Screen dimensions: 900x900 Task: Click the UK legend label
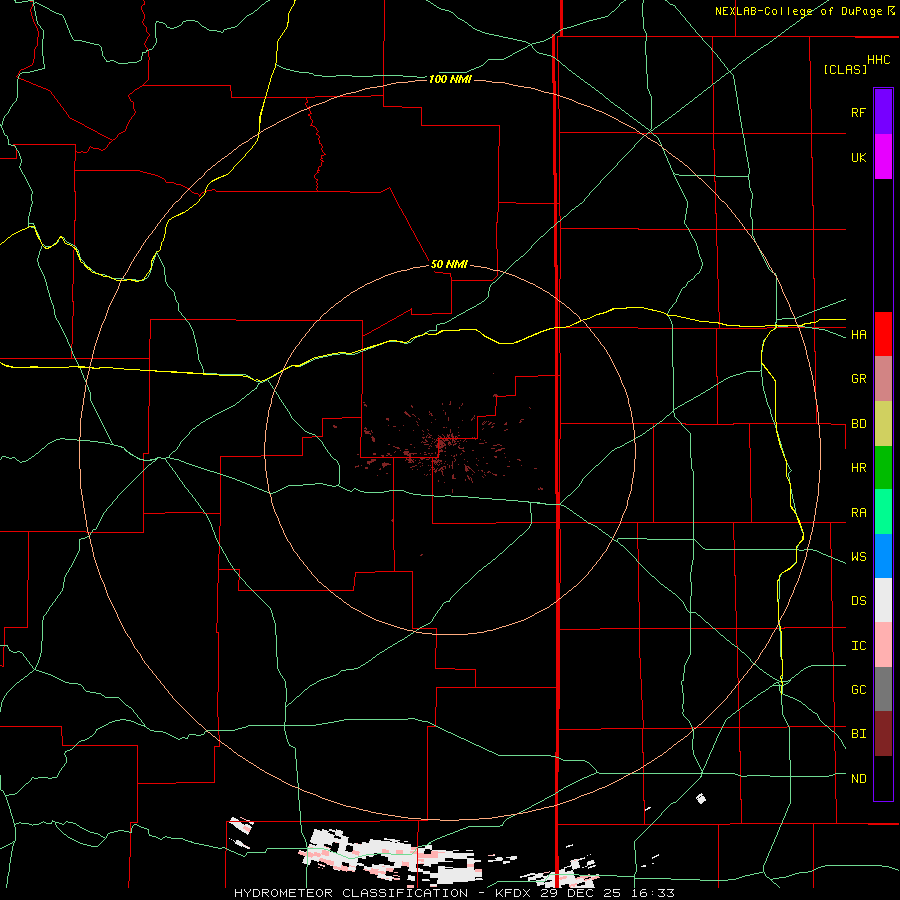pos(858,157)
